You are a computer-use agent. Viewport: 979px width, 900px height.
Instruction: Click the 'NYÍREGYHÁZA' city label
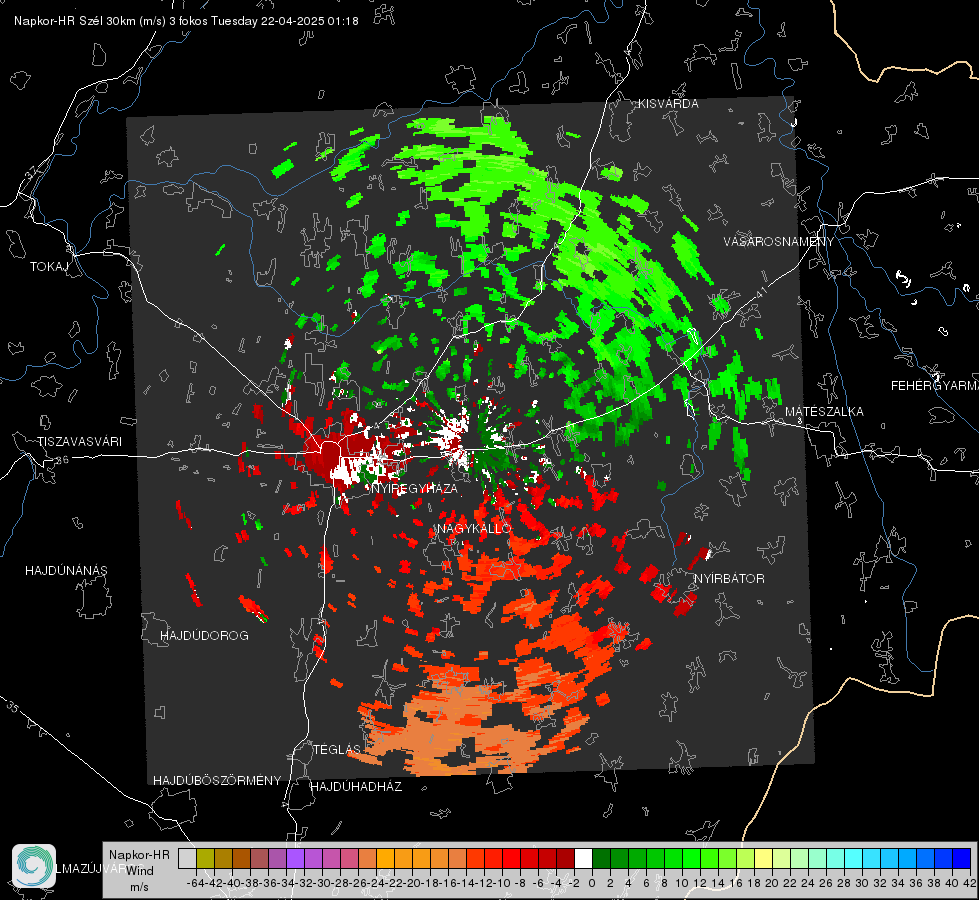tap(414, 488)
